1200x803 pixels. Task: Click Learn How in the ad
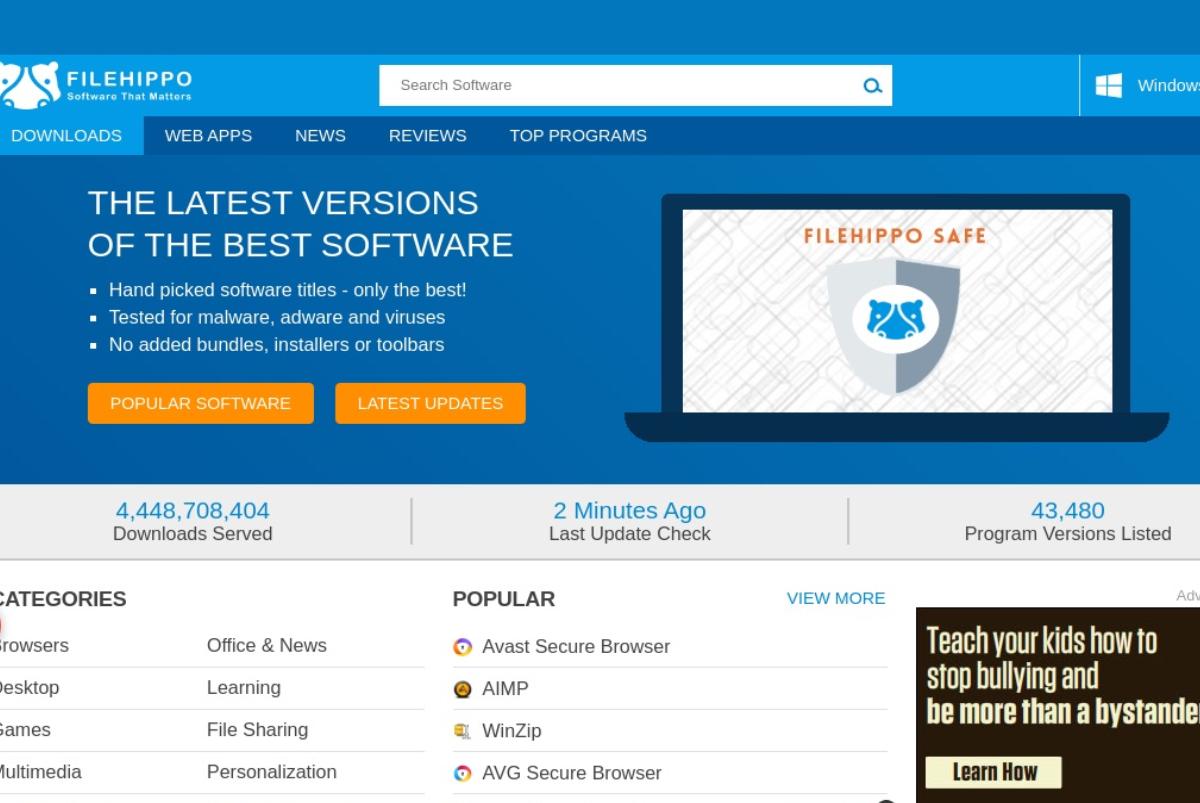(993, 772)
